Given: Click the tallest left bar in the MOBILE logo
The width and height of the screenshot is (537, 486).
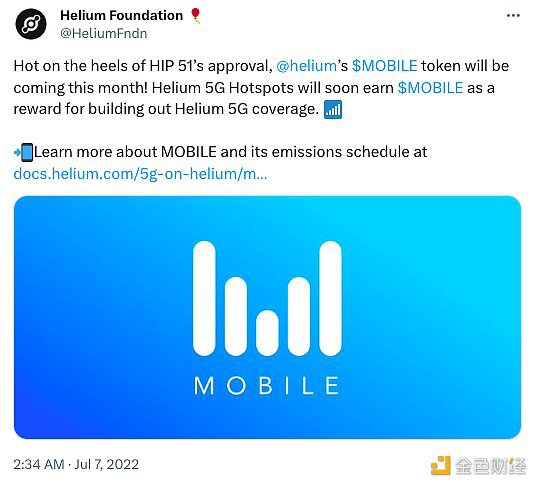Looking at the screenshot, I should [x=204, y=298].
